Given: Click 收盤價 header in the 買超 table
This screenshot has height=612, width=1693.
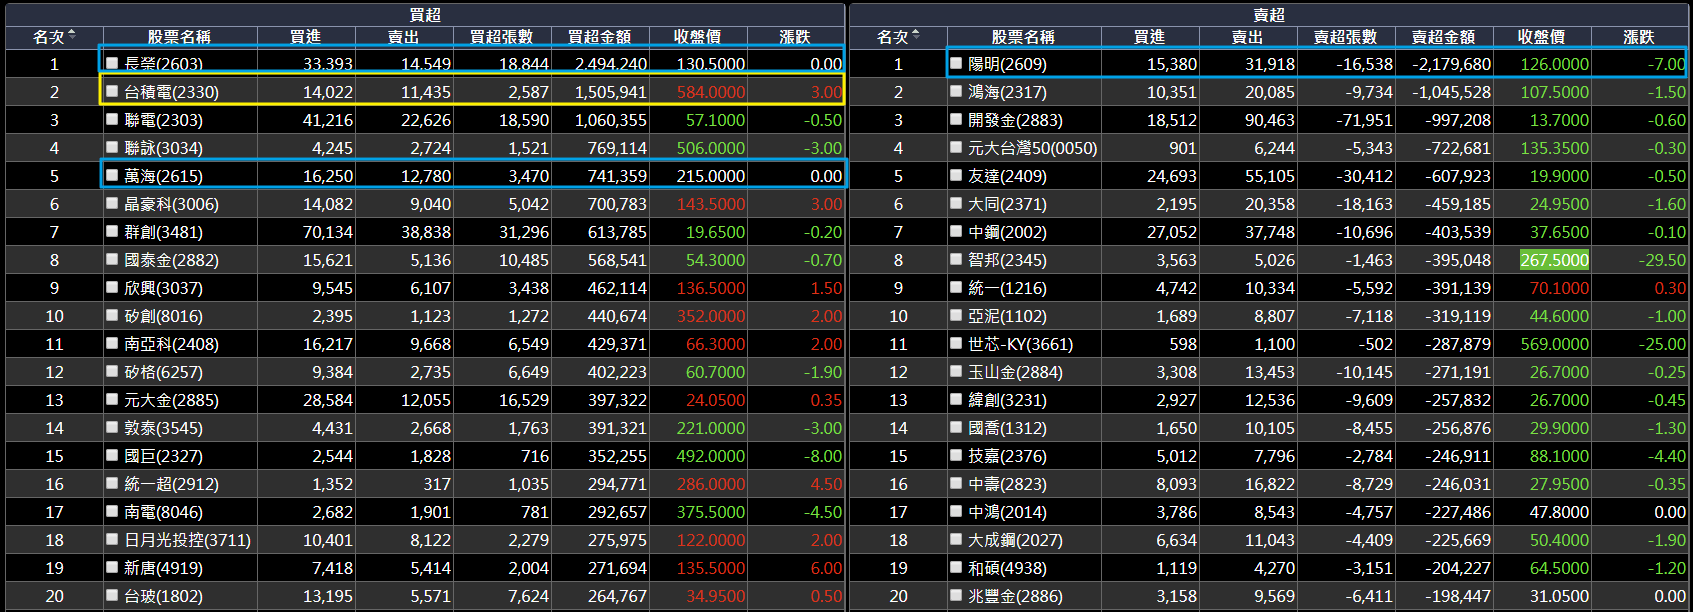Looking at the screenshot, I should click(697, 37).
